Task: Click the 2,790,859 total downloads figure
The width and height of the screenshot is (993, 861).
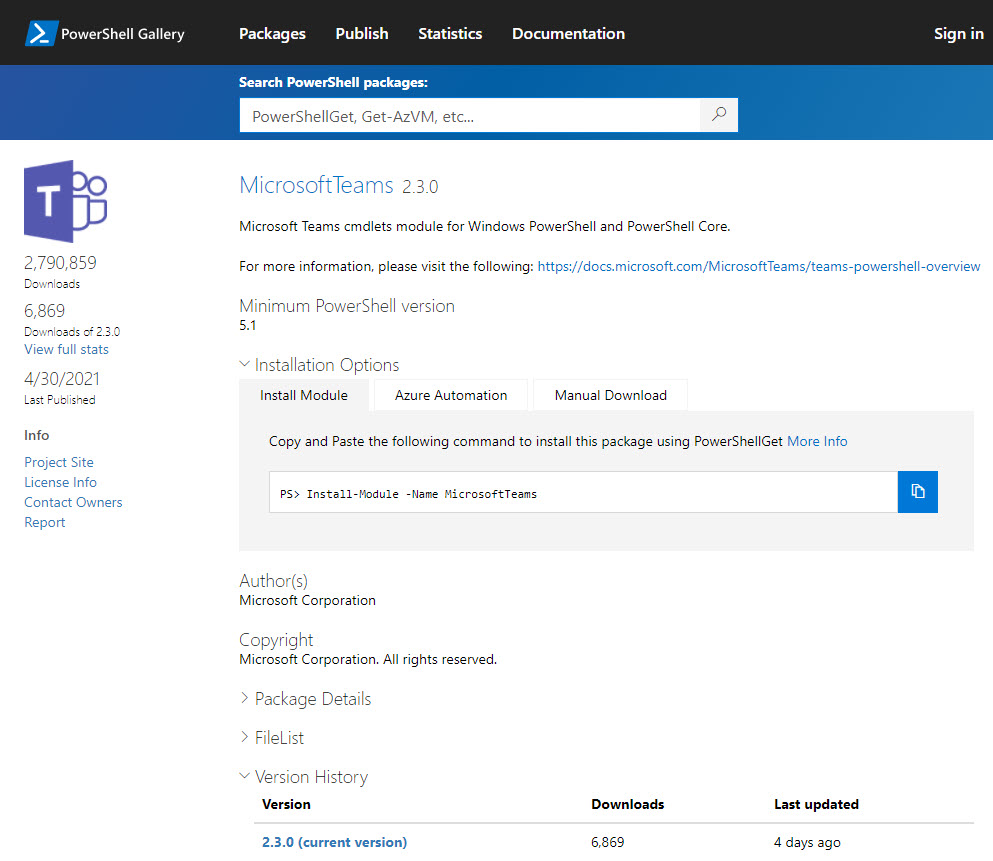Action: tap(60, 263)
